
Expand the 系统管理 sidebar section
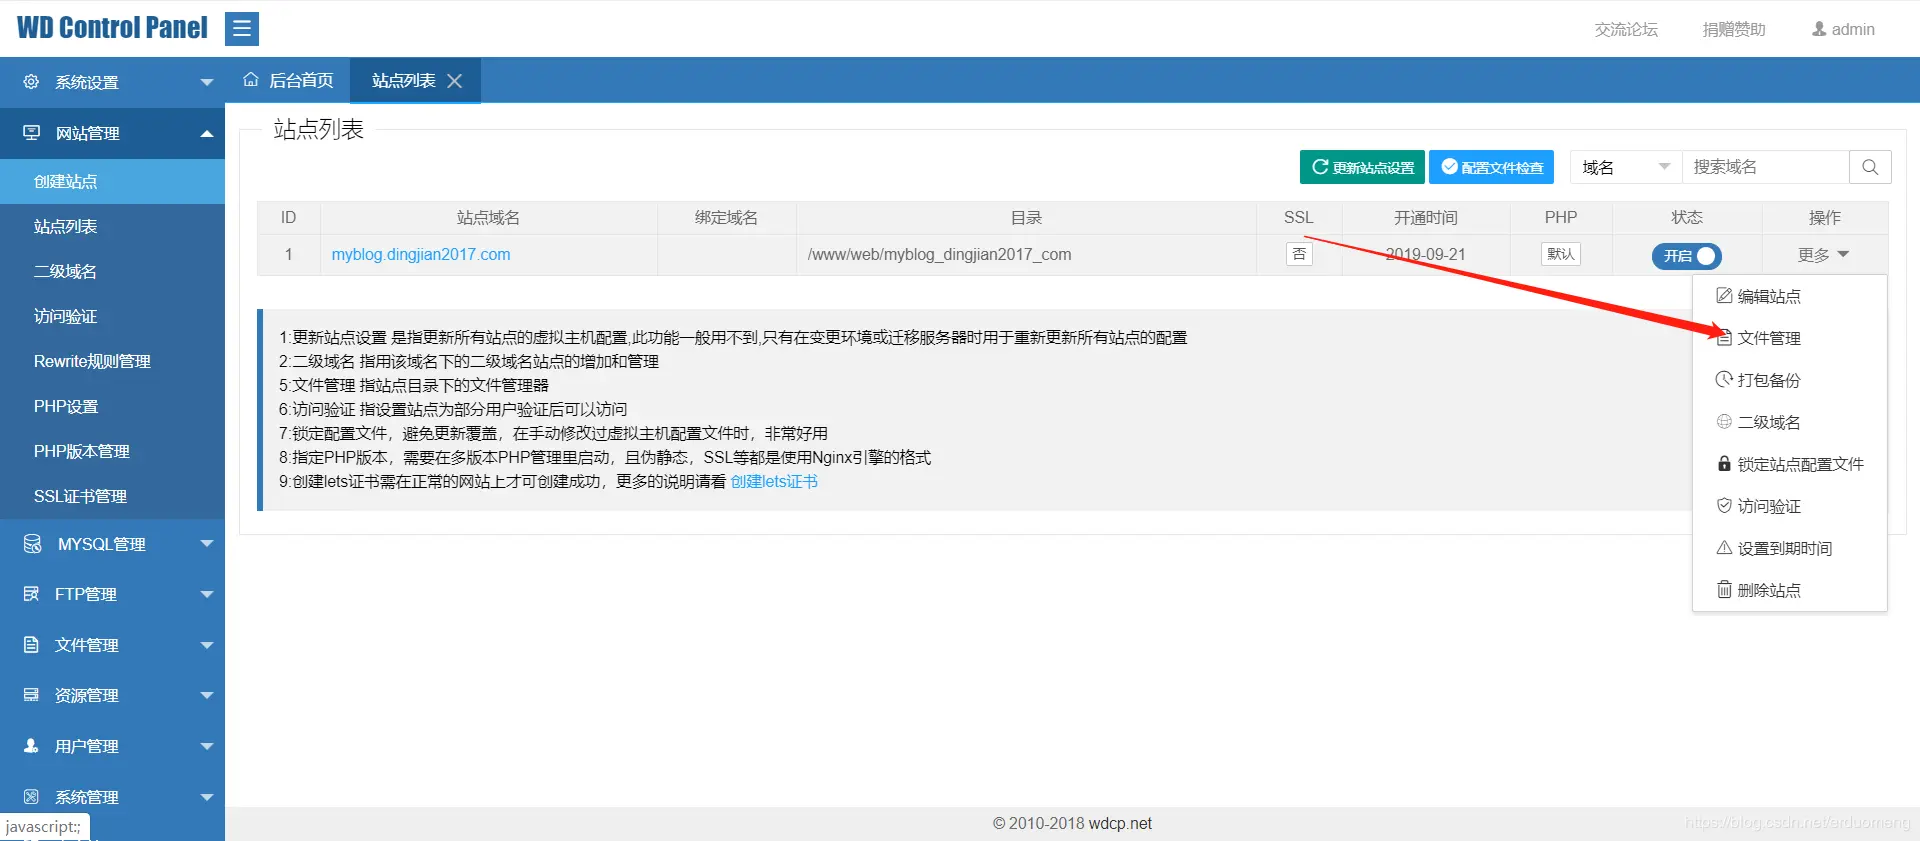207,797
